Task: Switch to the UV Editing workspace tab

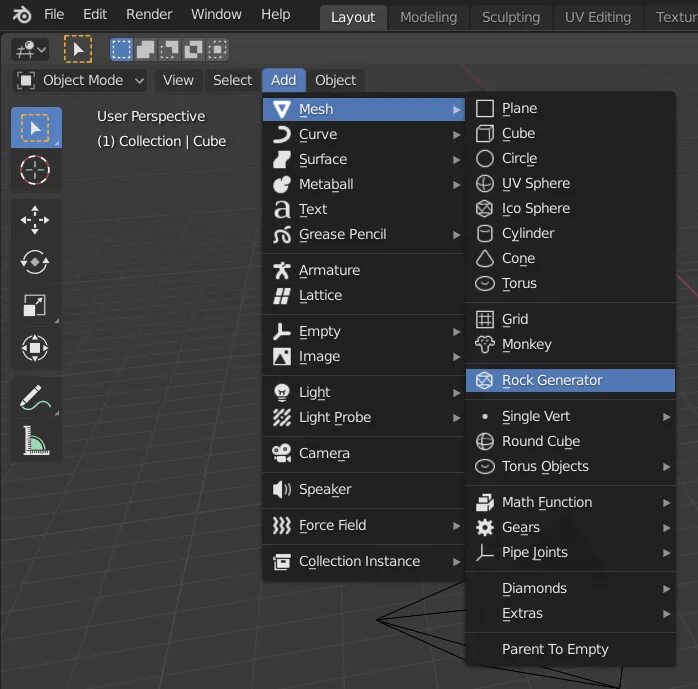Action: pos(598,17)
